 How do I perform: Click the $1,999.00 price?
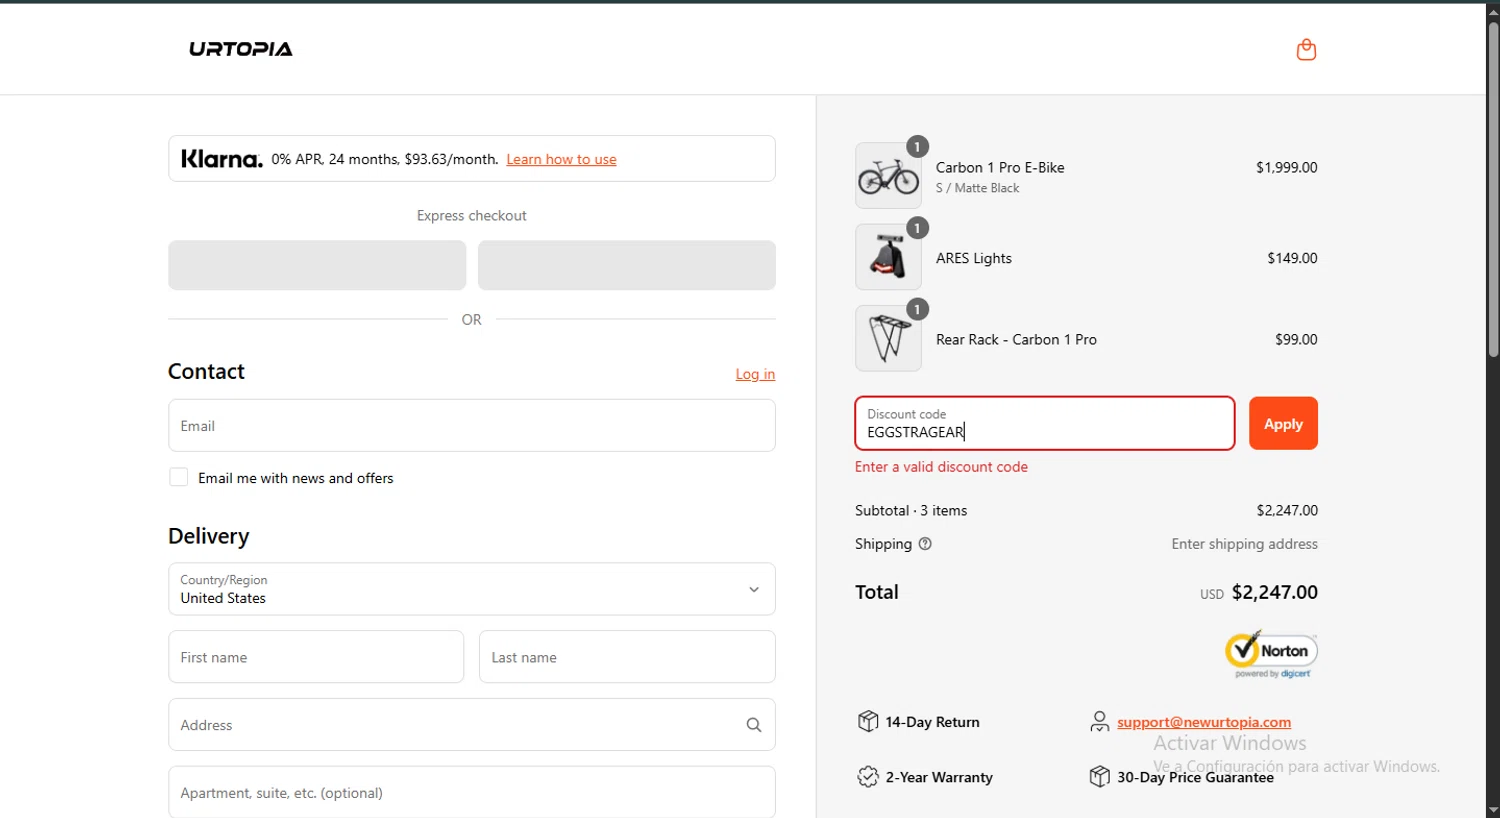coord(1287,167)
